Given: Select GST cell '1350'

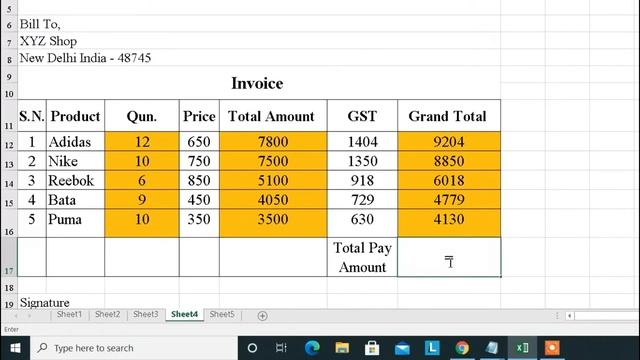Looking at the screenshot, I should (362, 161).
